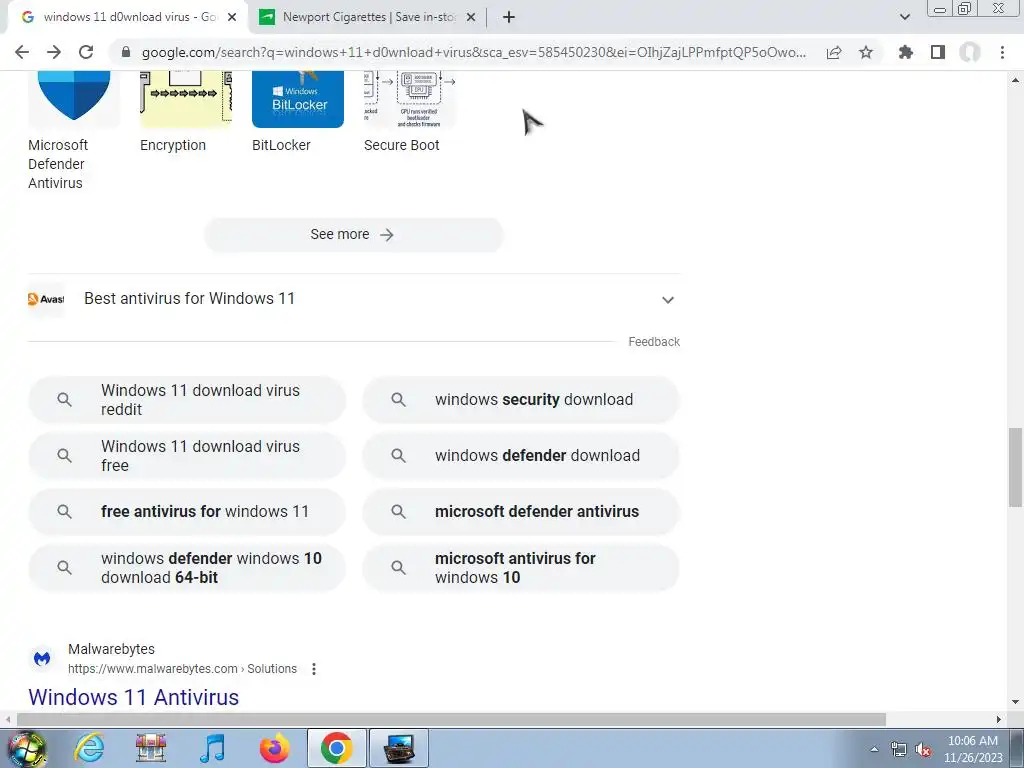Switch to Chrome in the taskbar
Image resolution: width=1024 pixels, height=768 pixels.
click(336, 748)
